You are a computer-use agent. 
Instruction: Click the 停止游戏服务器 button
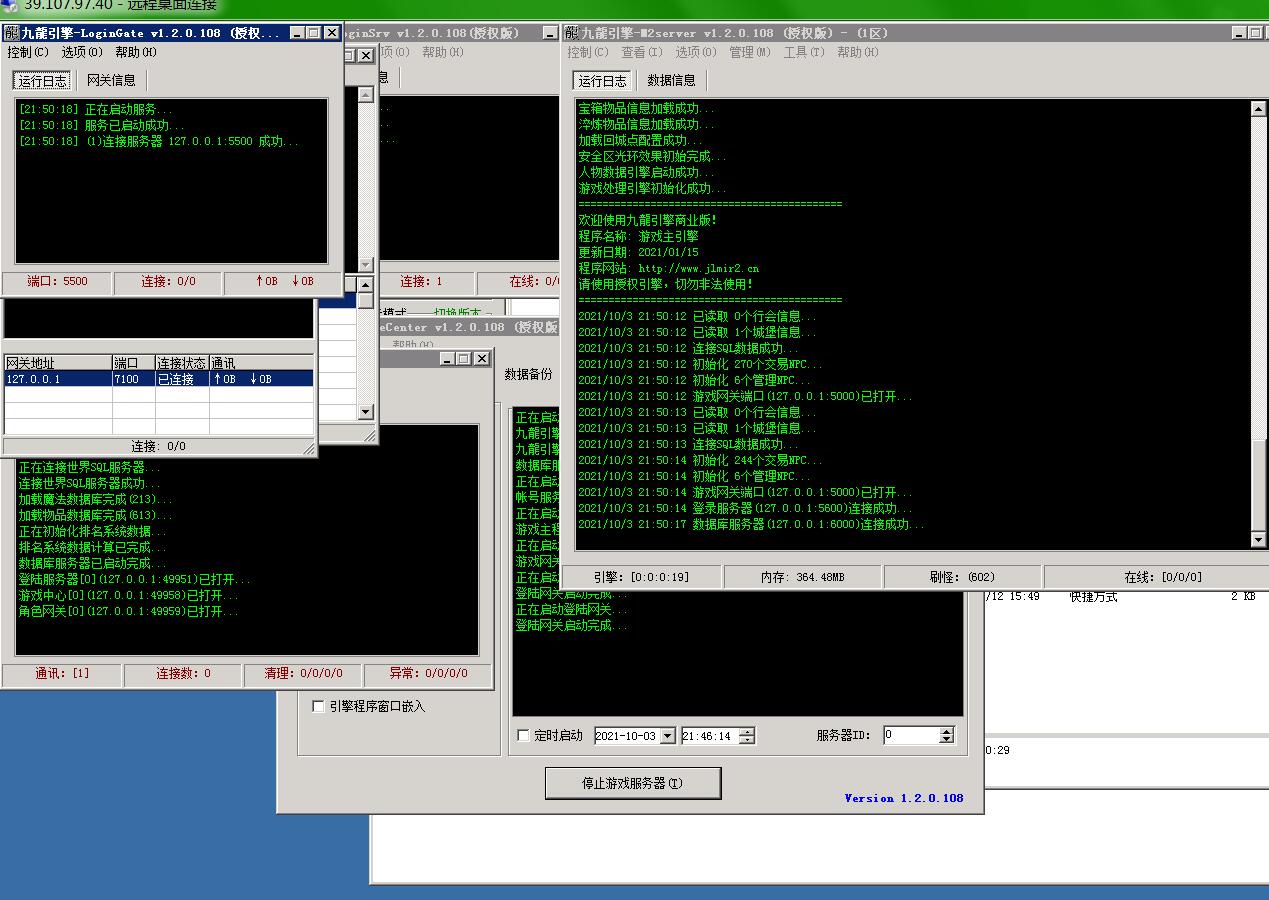(632, 783)
